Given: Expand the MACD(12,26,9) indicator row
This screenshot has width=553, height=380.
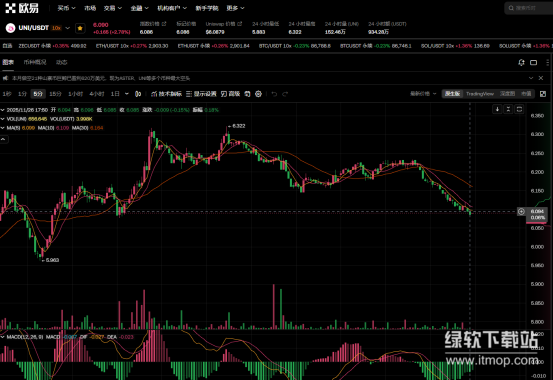Looking at the screenshot, I should (x=2, y=337).
